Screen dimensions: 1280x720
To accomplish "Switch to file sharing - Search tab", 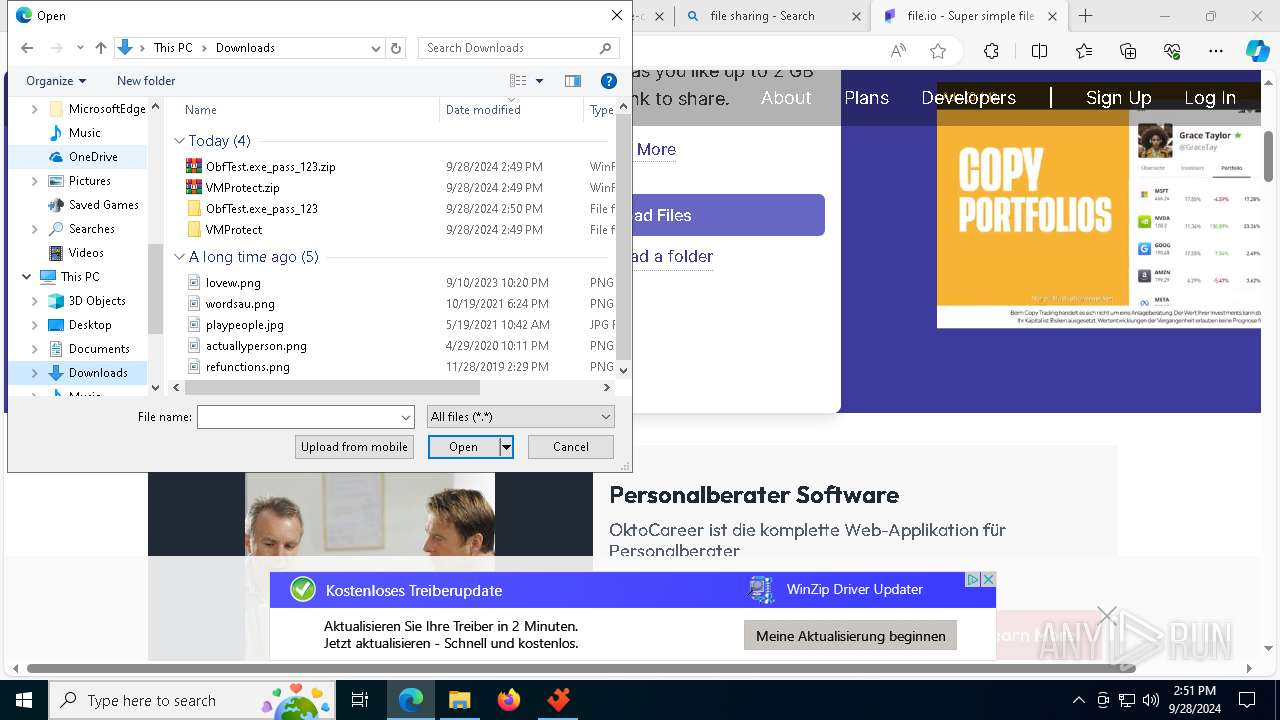I will click(x=771, y=16).
